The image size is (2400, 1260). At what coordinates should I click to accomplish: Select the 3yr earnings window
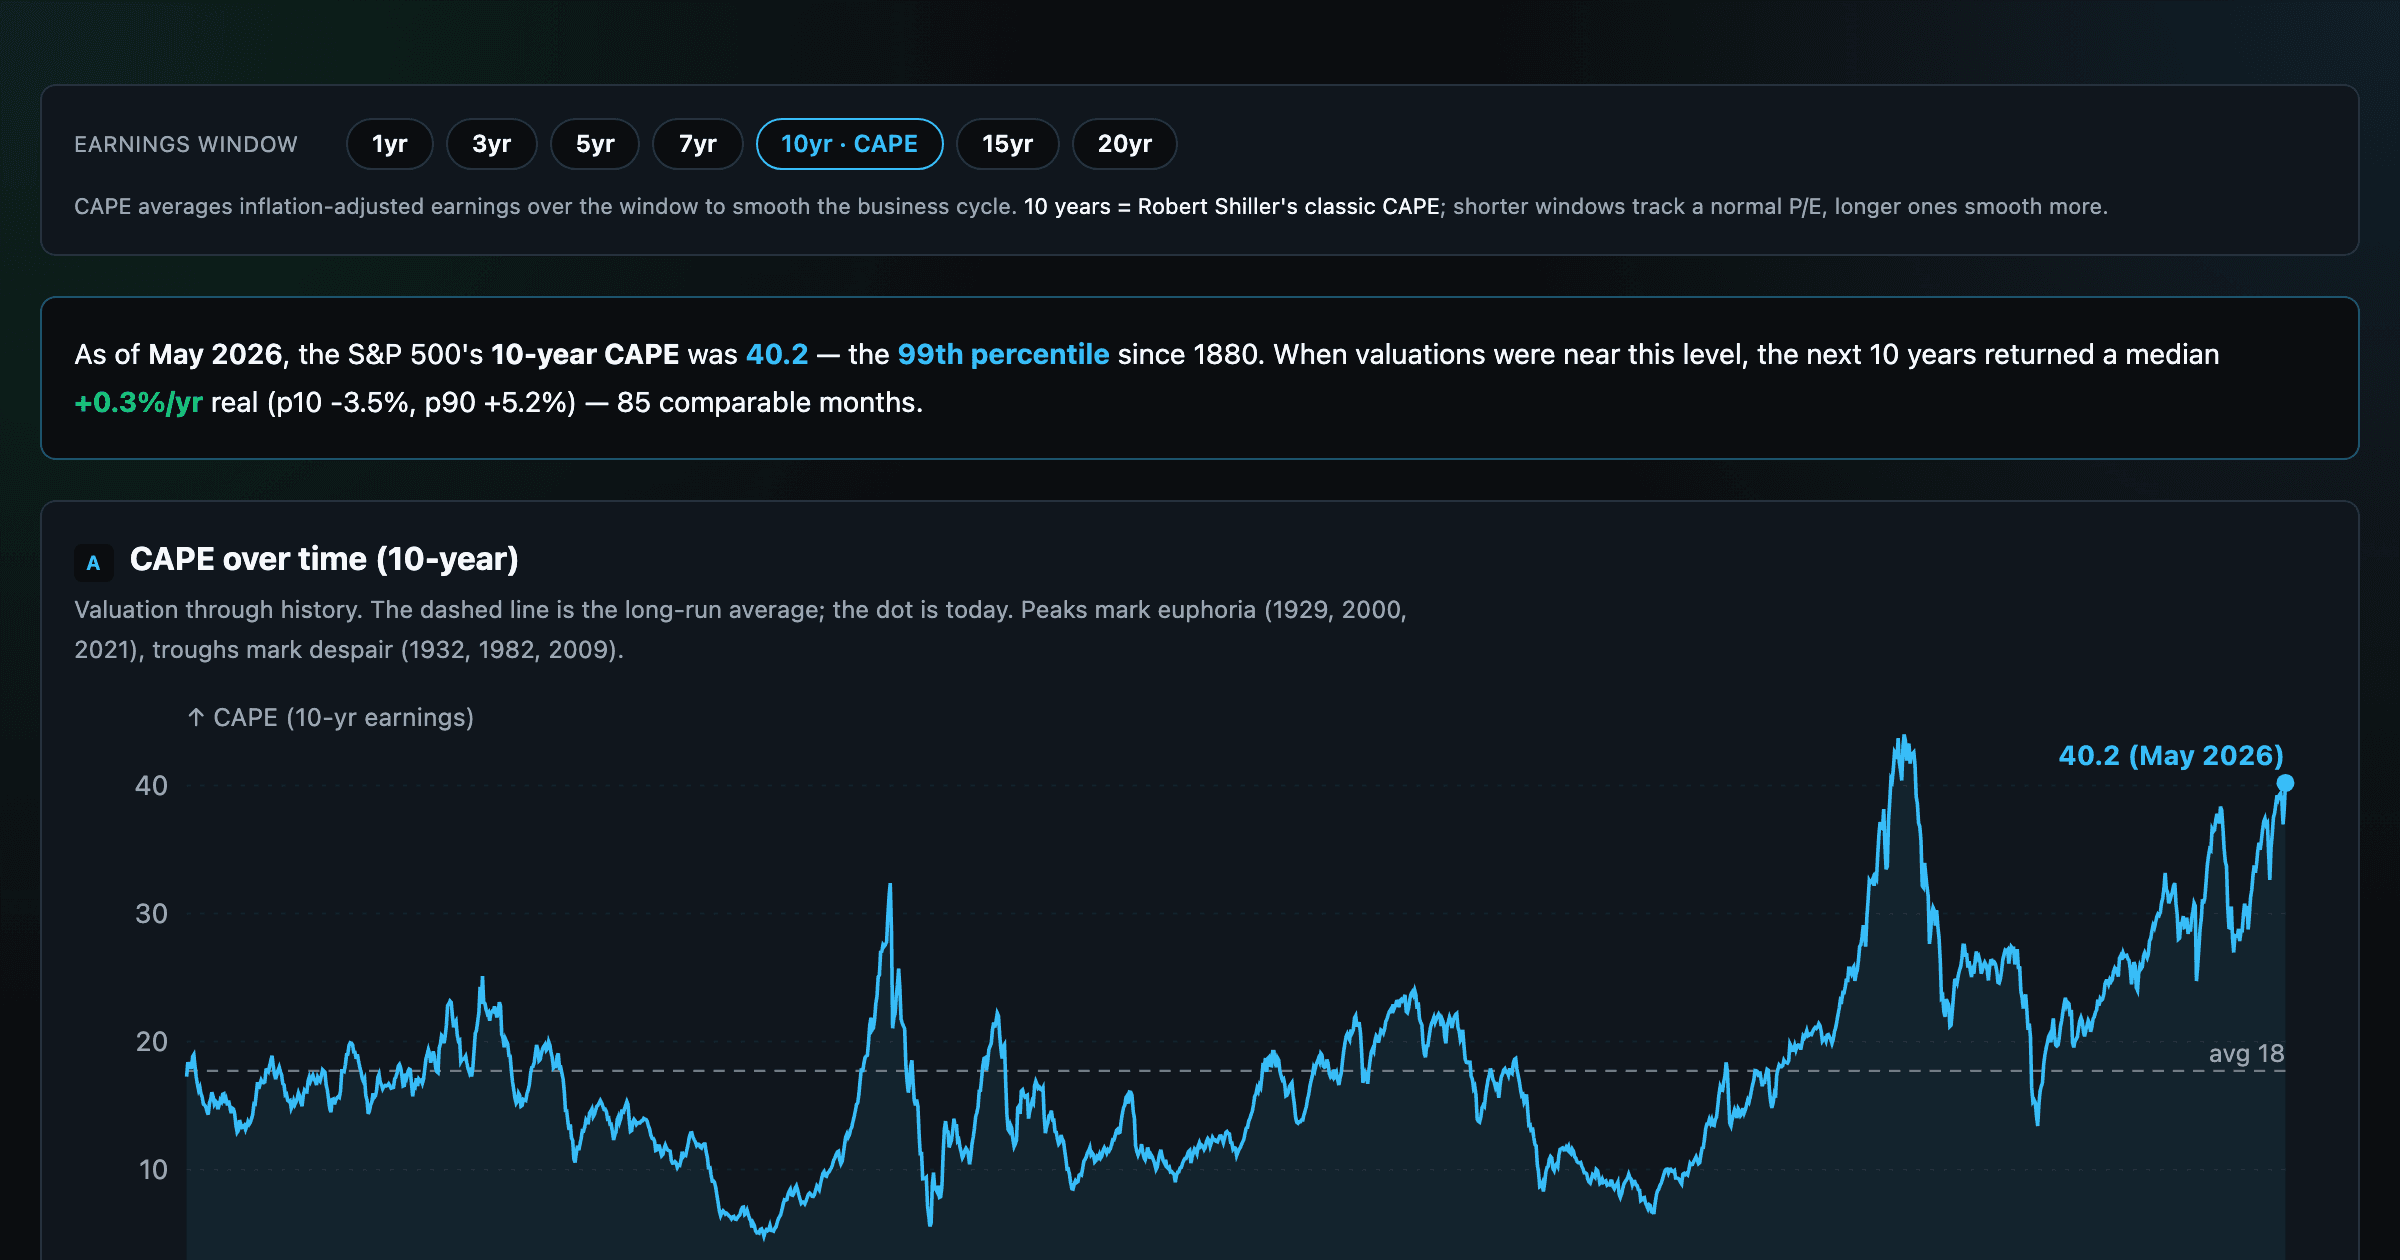(x=491, y=144)
